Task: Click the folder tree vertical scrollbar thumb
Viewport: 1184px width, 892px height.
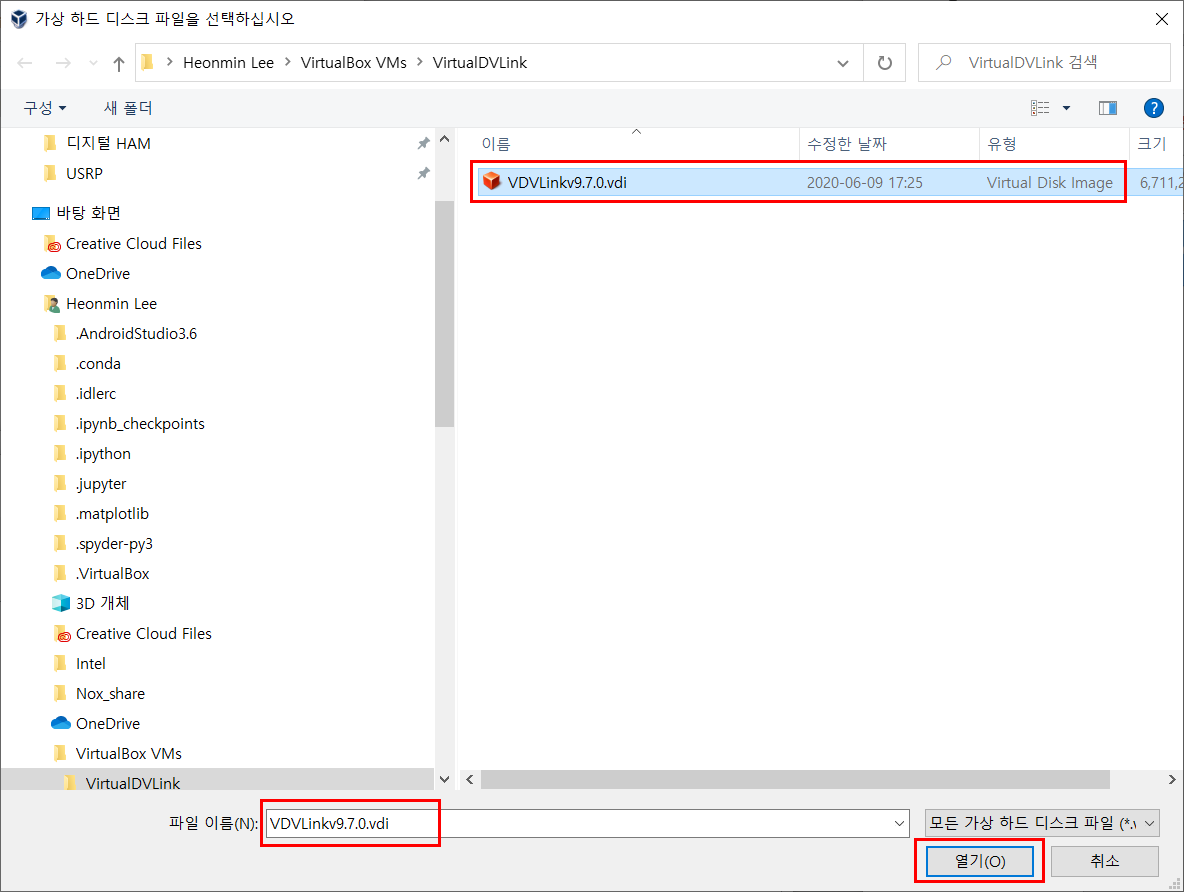Action: pyautogui.click(x=444, y=314)
